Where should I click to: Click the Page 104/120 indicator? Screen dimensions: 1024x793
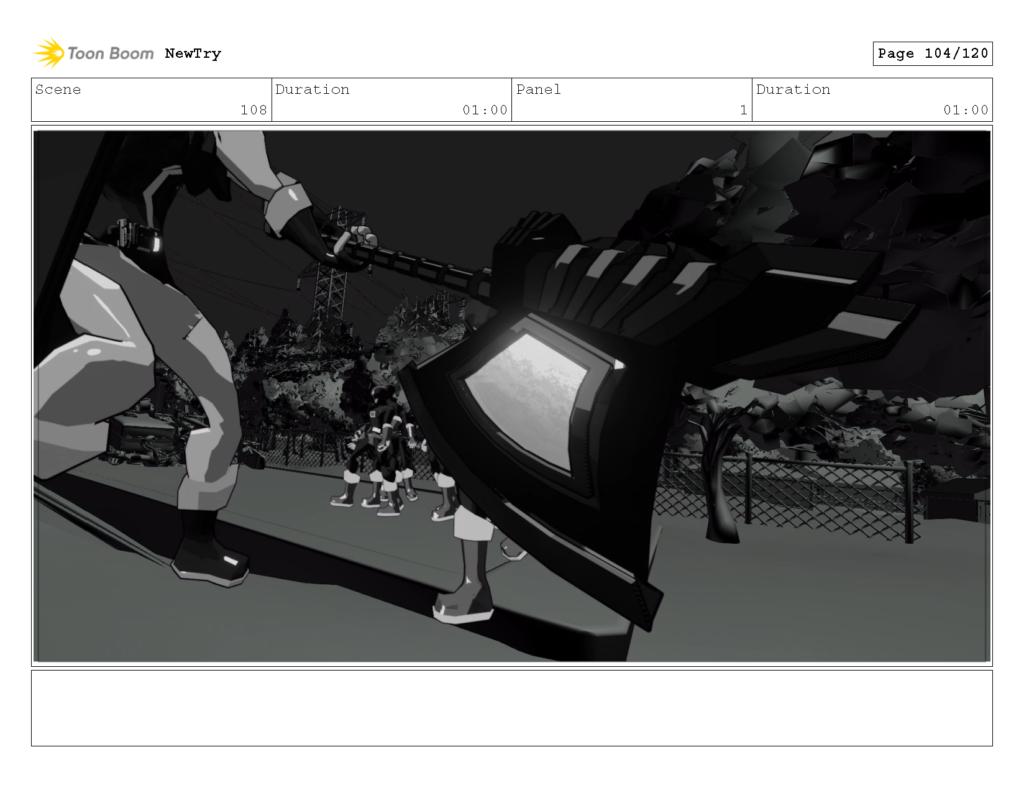point(932,53)
